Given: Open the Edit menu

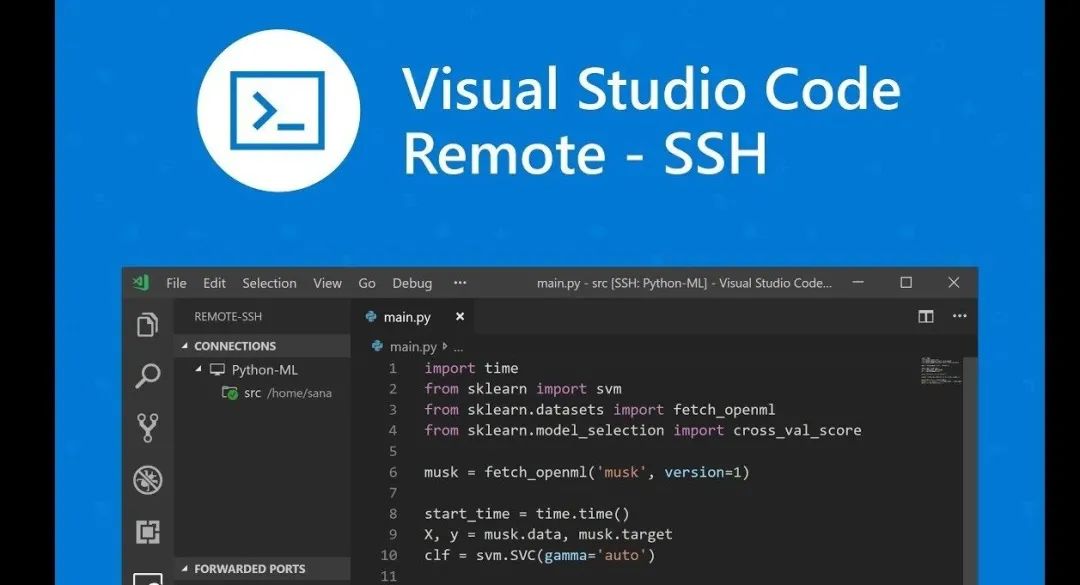Looking at the screenshot, I should (214, 283).
